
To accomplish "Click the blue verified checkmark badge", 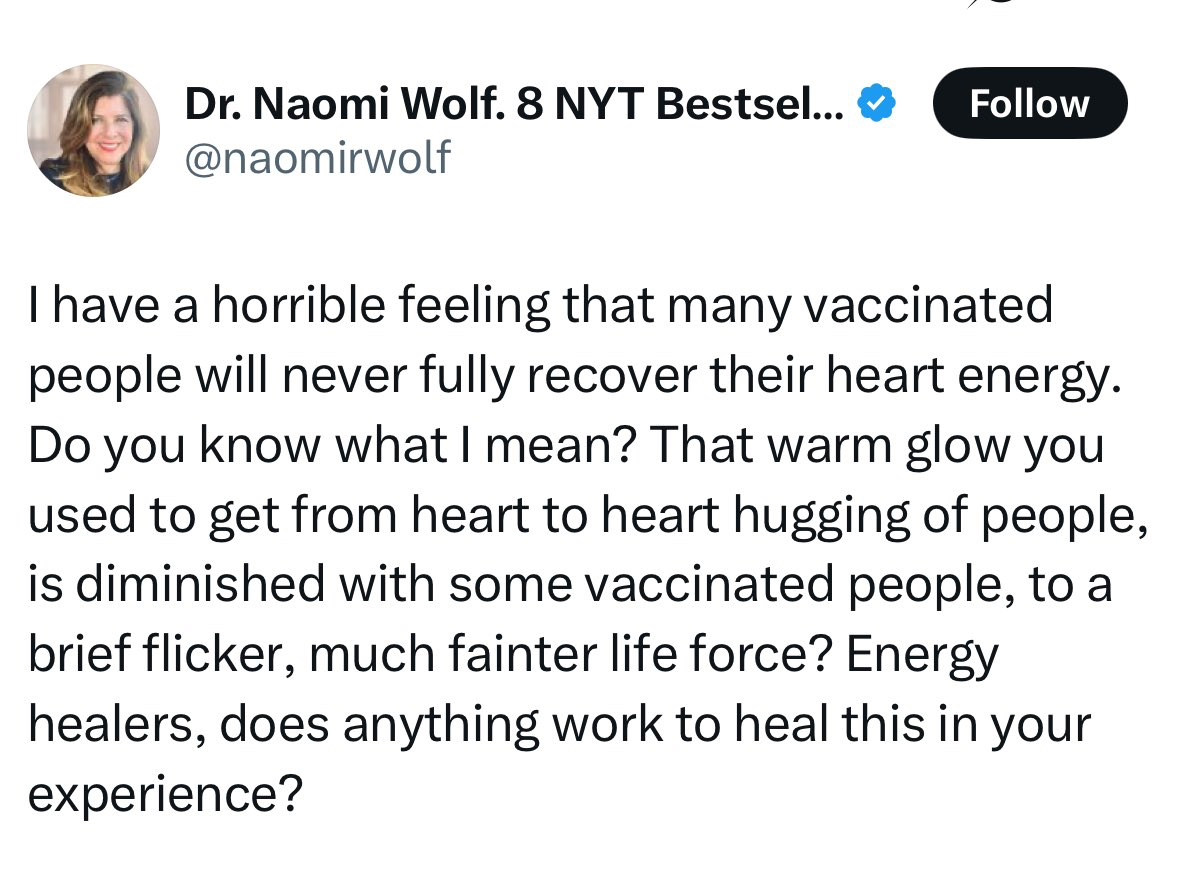I will [x=878, y=106].
